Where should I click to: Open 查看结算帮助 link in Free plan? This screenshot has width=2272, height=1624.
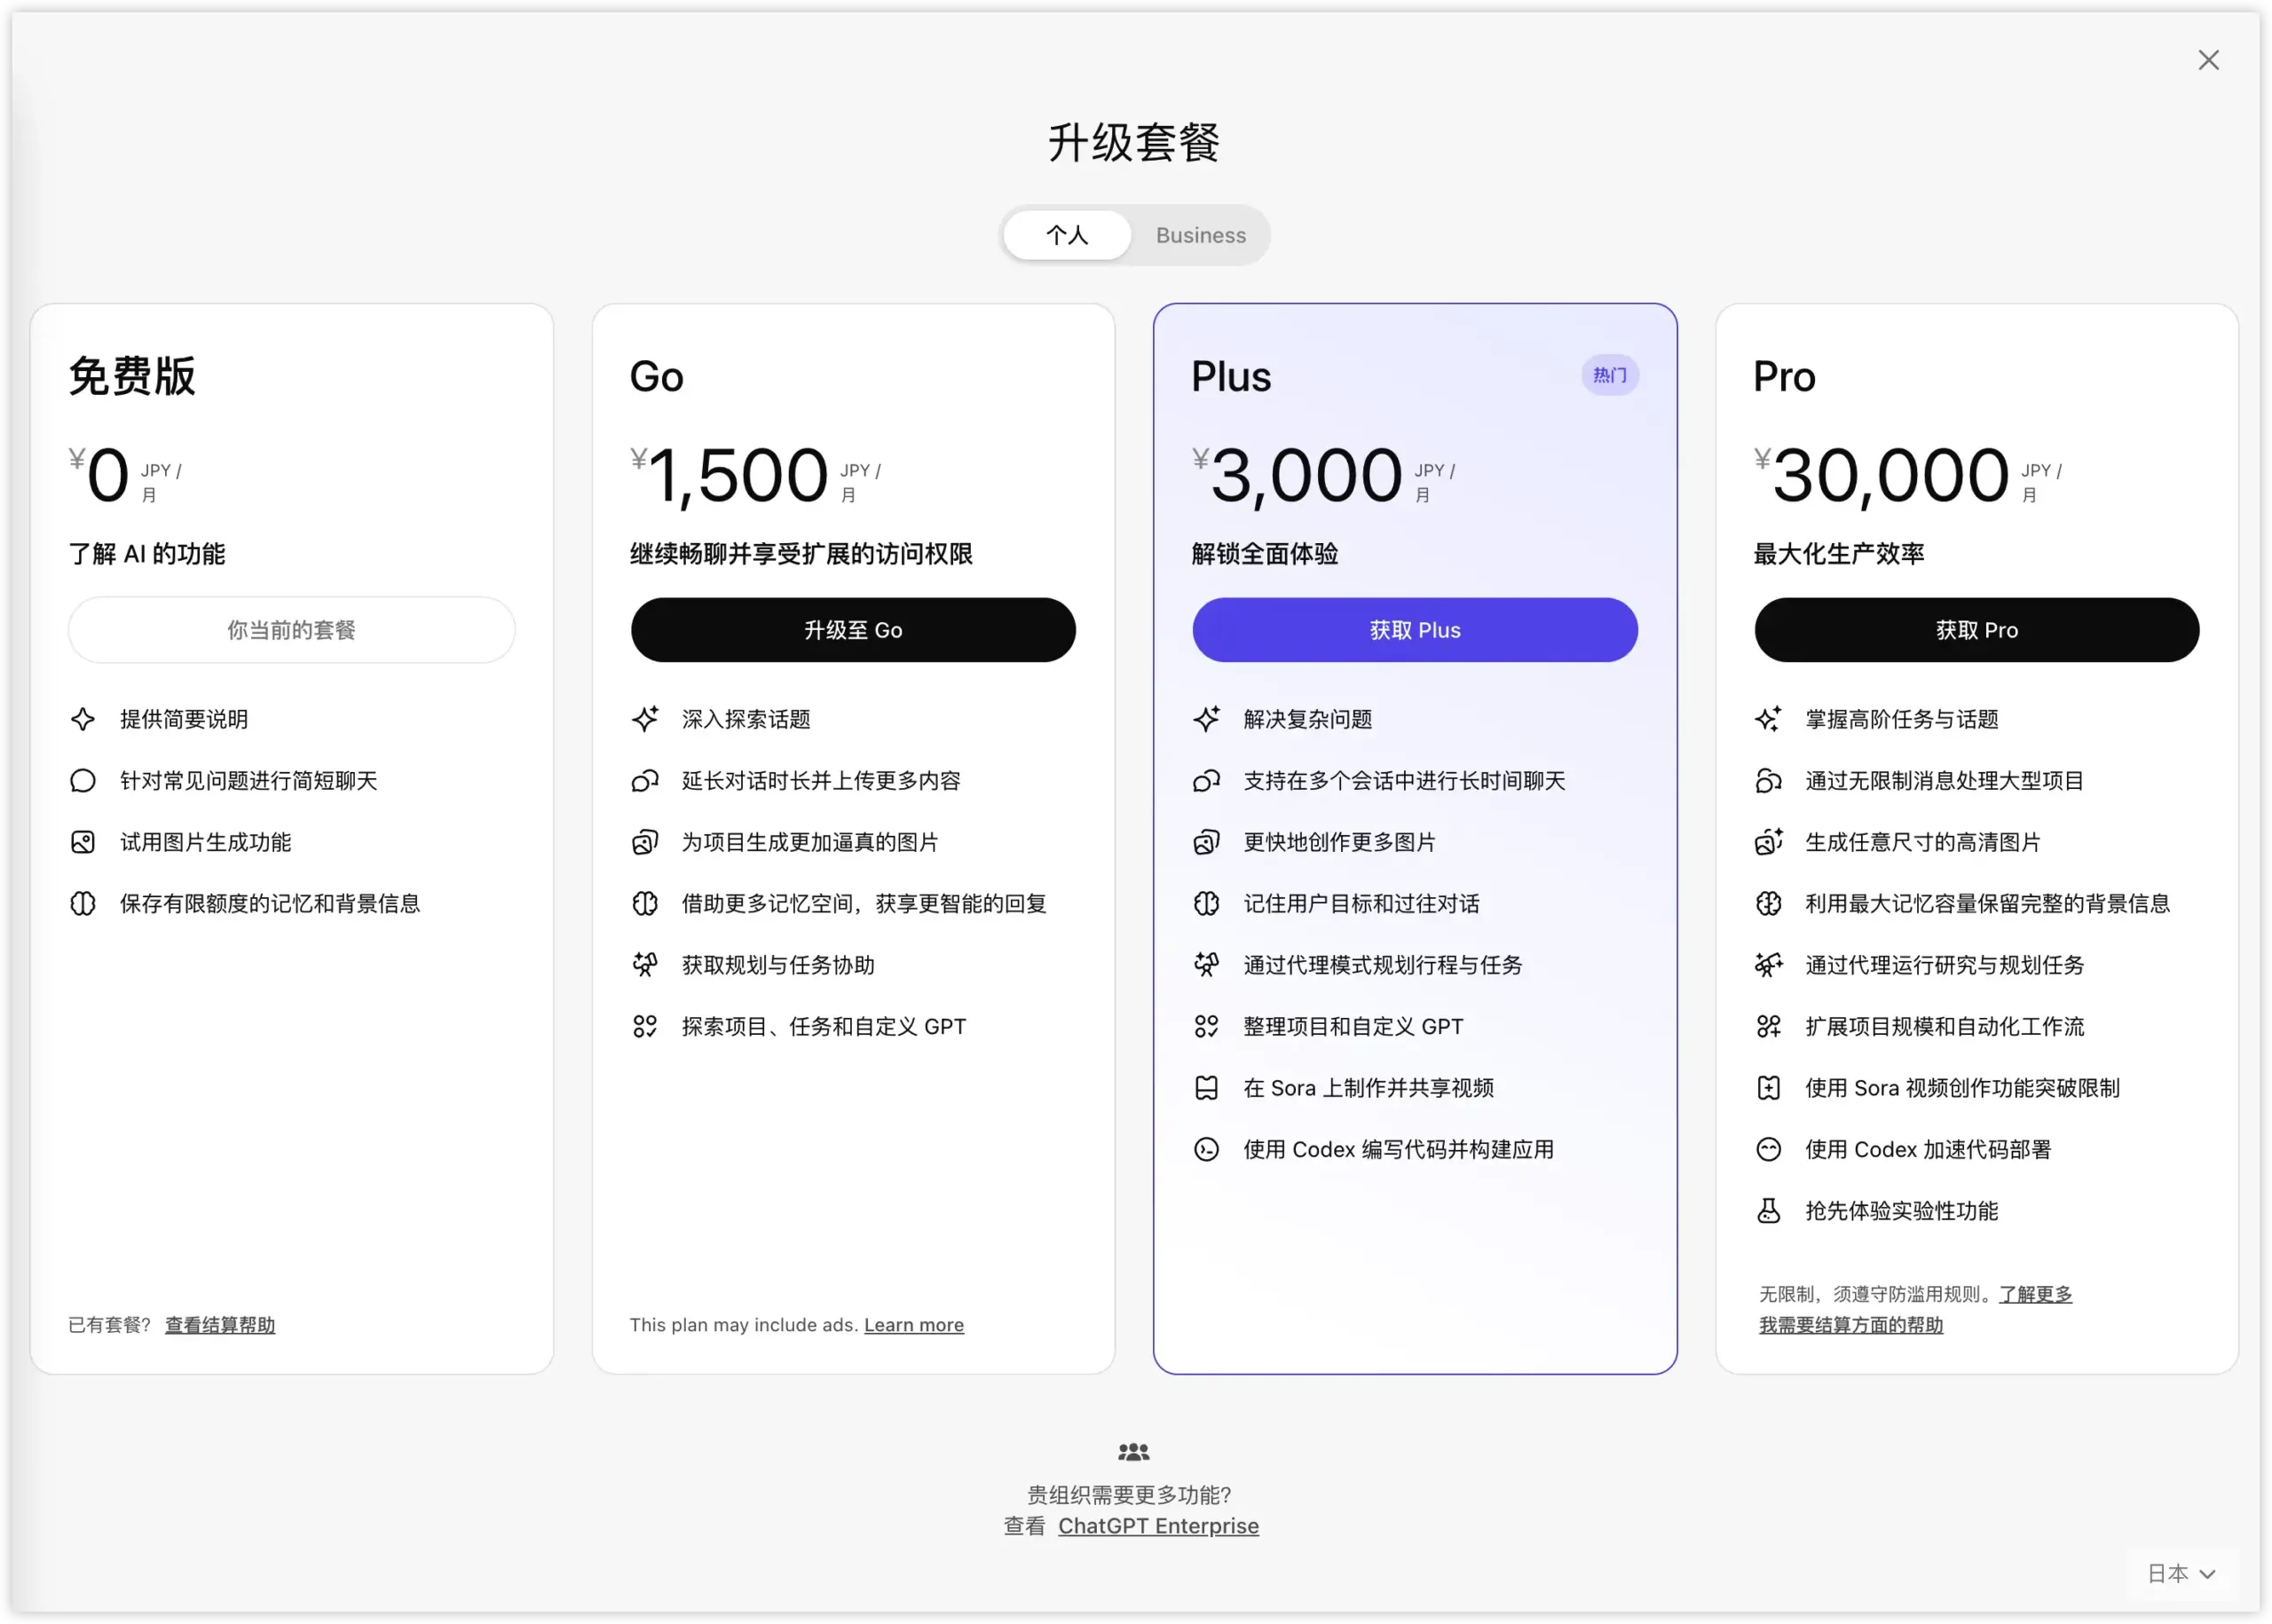[220, 1325]
